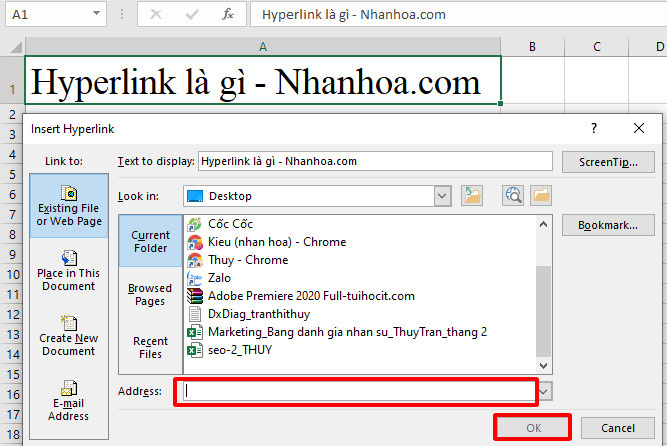Click the Cốc Cốc shortcut icon
667x446 pixels.
tap(195, 224)
